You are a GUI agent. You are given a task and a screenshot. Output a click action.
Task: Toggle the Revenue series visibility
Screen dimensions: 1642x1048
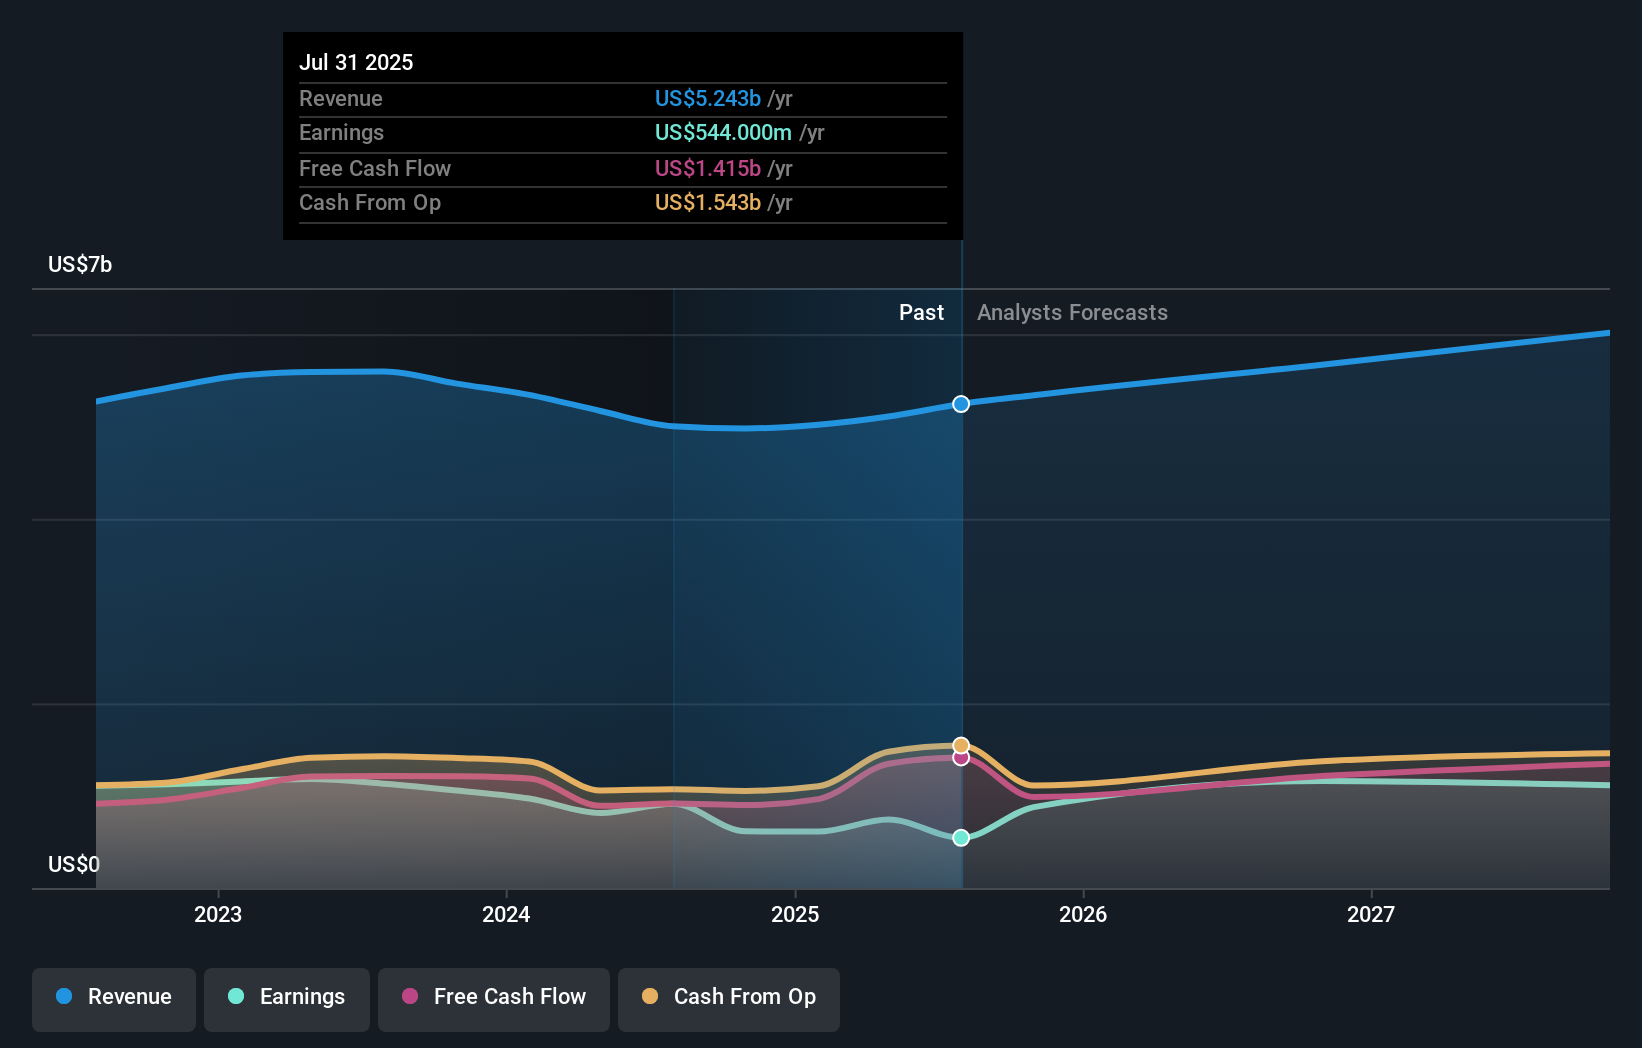113,999
